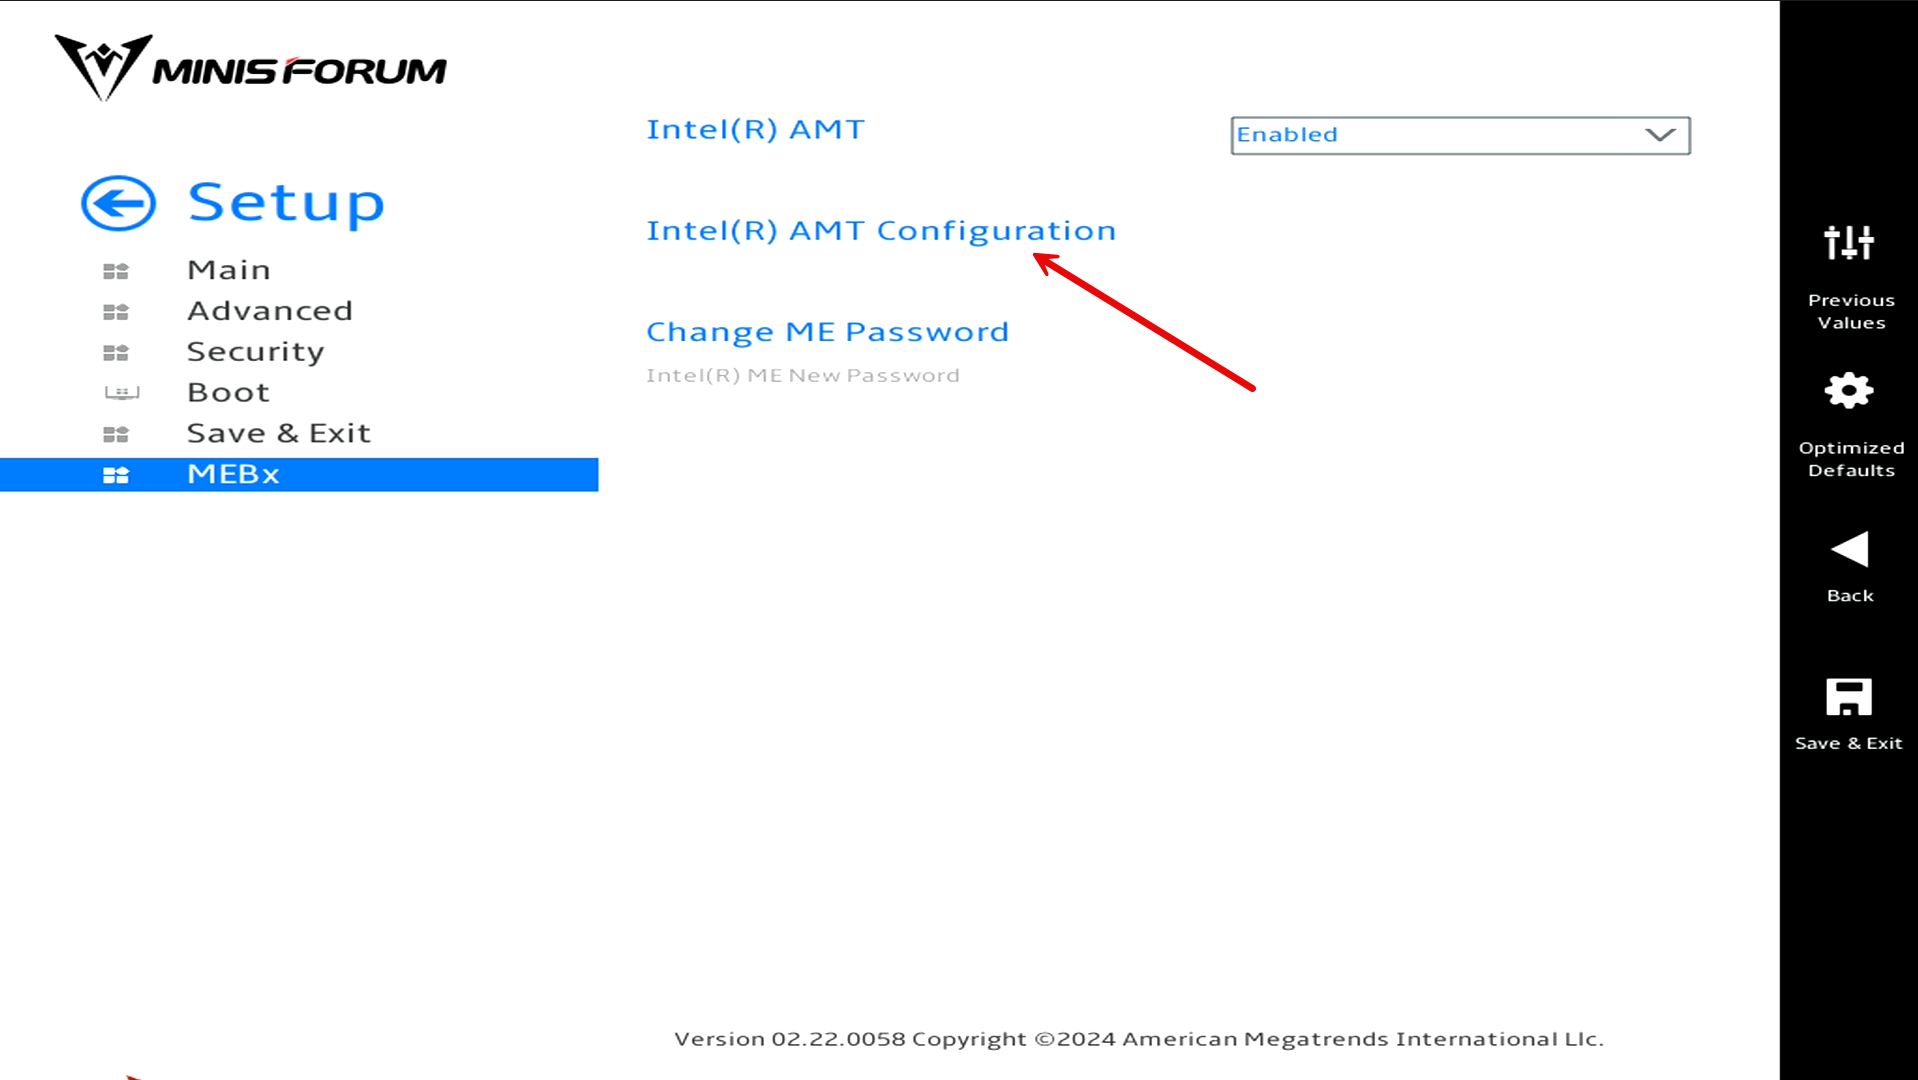Click the Previous Values sliders icon
This screenshot has width=1918, height=1080.
(1849, 243)
